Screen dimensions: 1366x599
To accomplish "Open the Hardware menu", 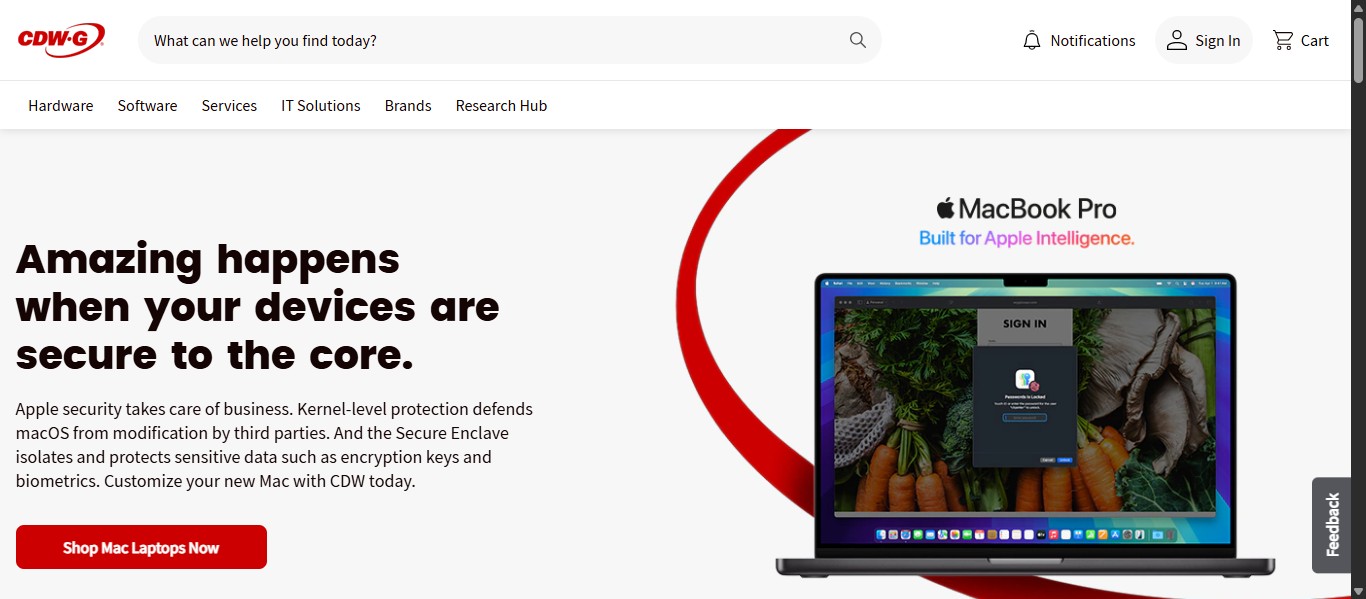I will 61,105.
